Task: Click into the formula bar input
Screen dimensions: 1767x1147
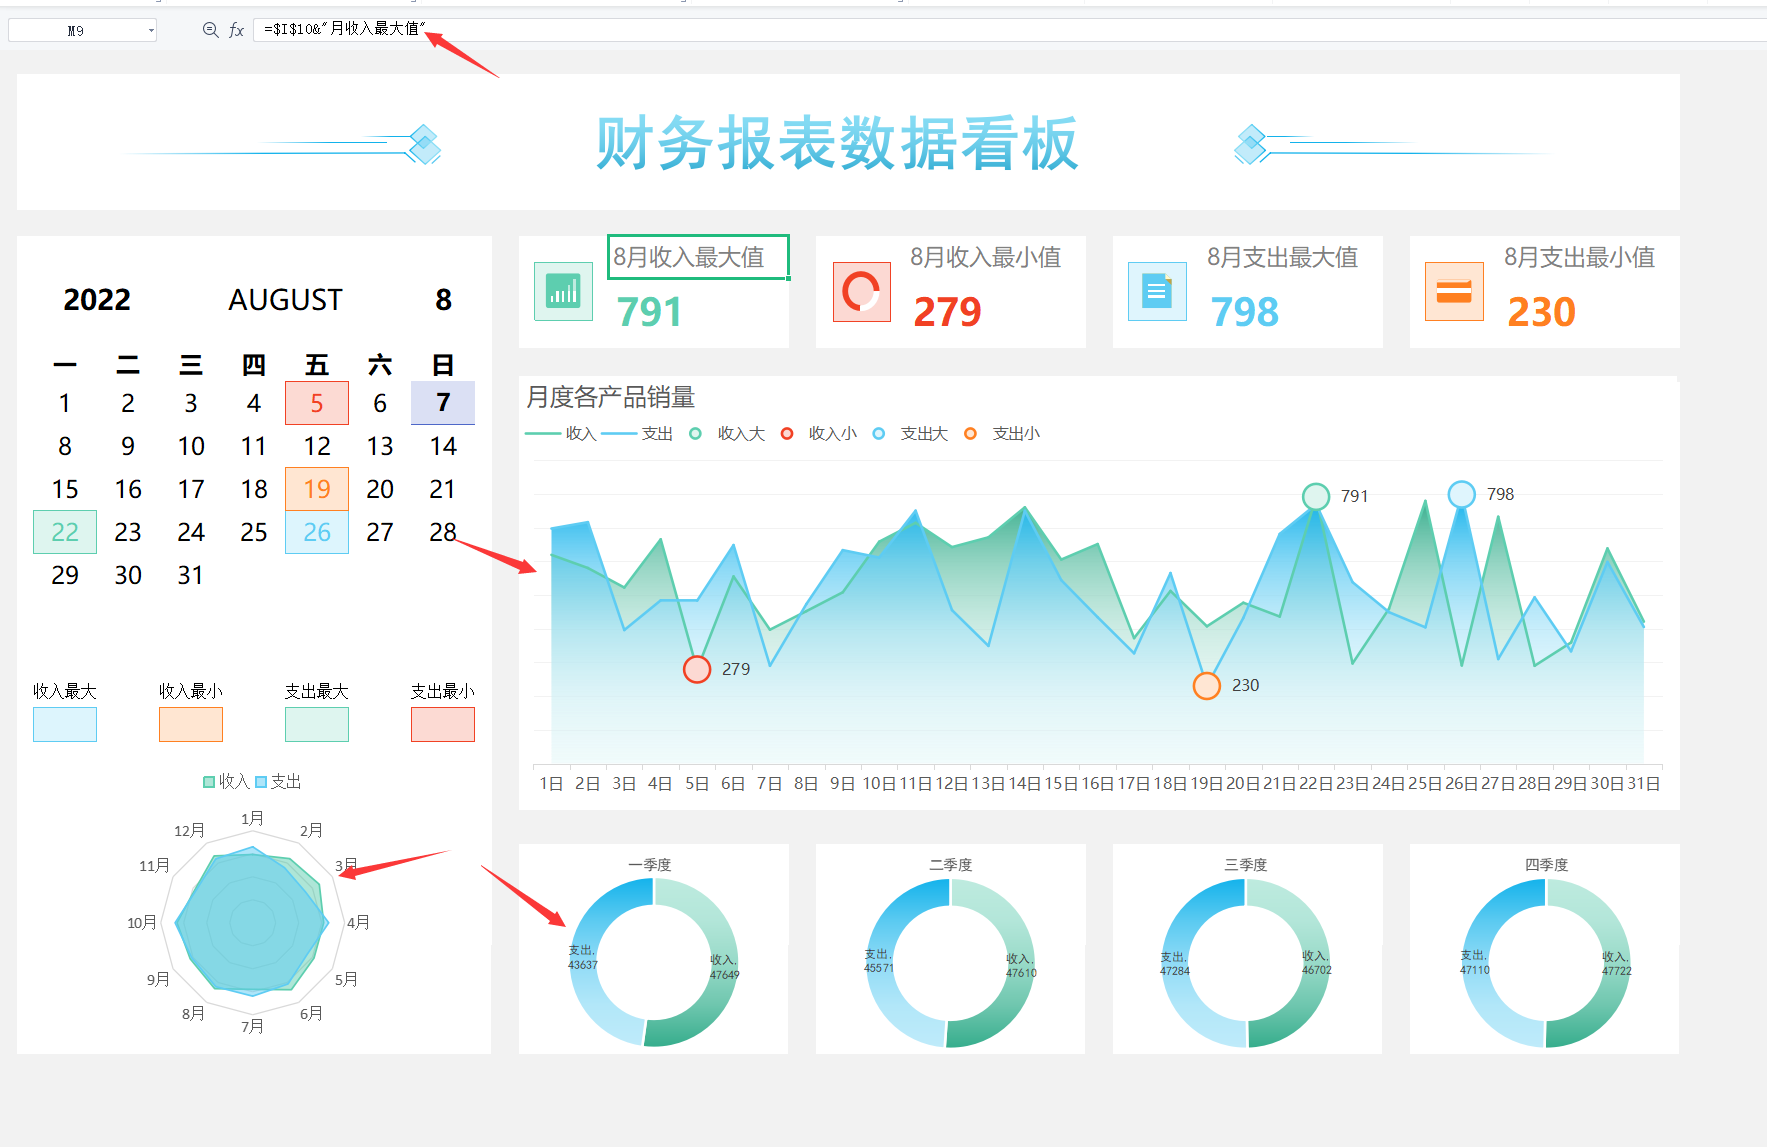Action: 1010,29
